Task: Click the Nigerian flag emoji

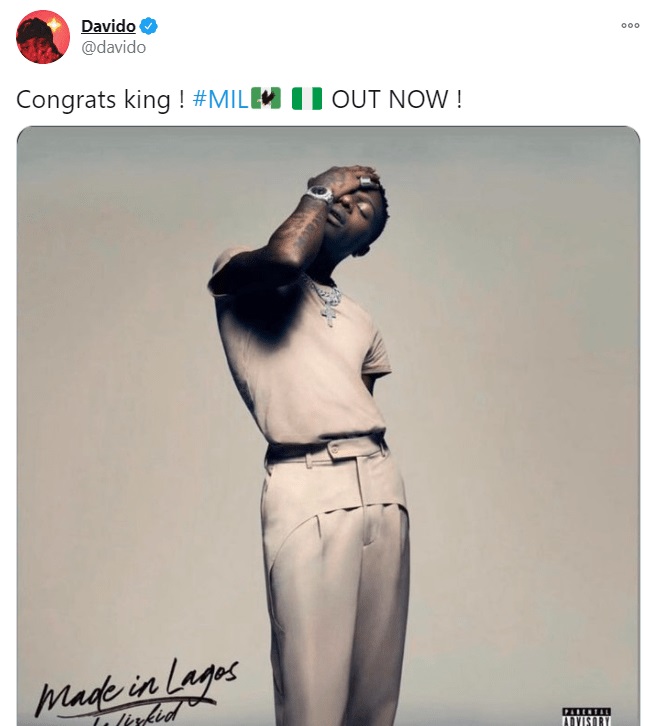Action: pyautogui.click(x=306, y=100)
